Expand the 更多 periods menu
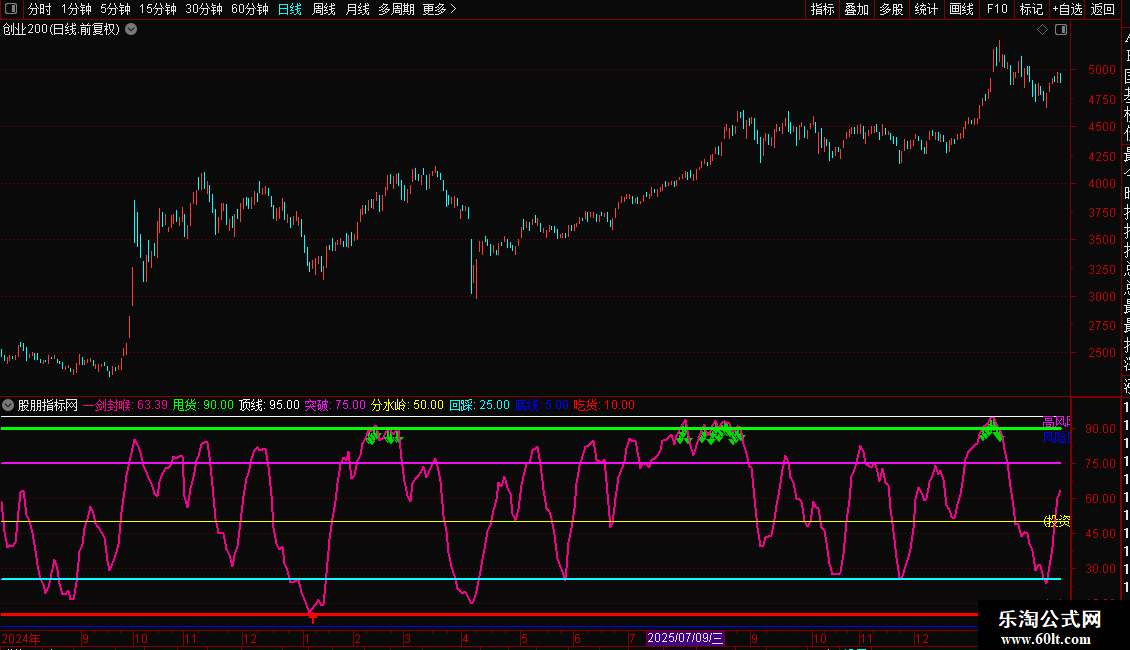1130x650 pixels. pyautogui.click(x=440, y=9)
